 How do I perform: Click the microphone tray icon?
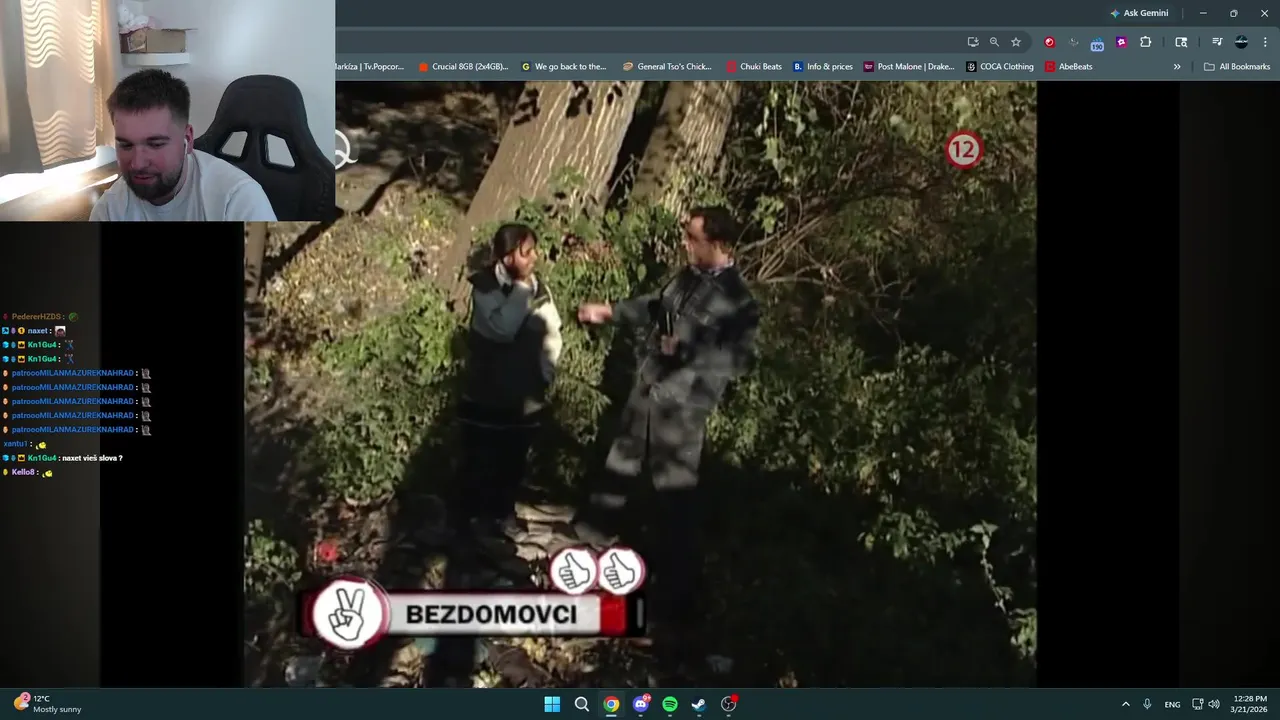pos(1147,704)
